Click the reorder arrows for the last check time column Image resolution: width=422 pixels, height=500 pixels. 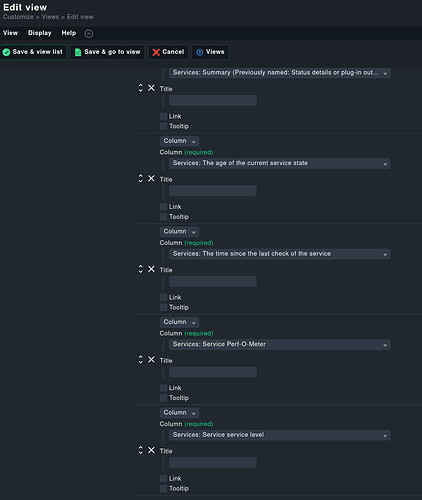point(140,269)
